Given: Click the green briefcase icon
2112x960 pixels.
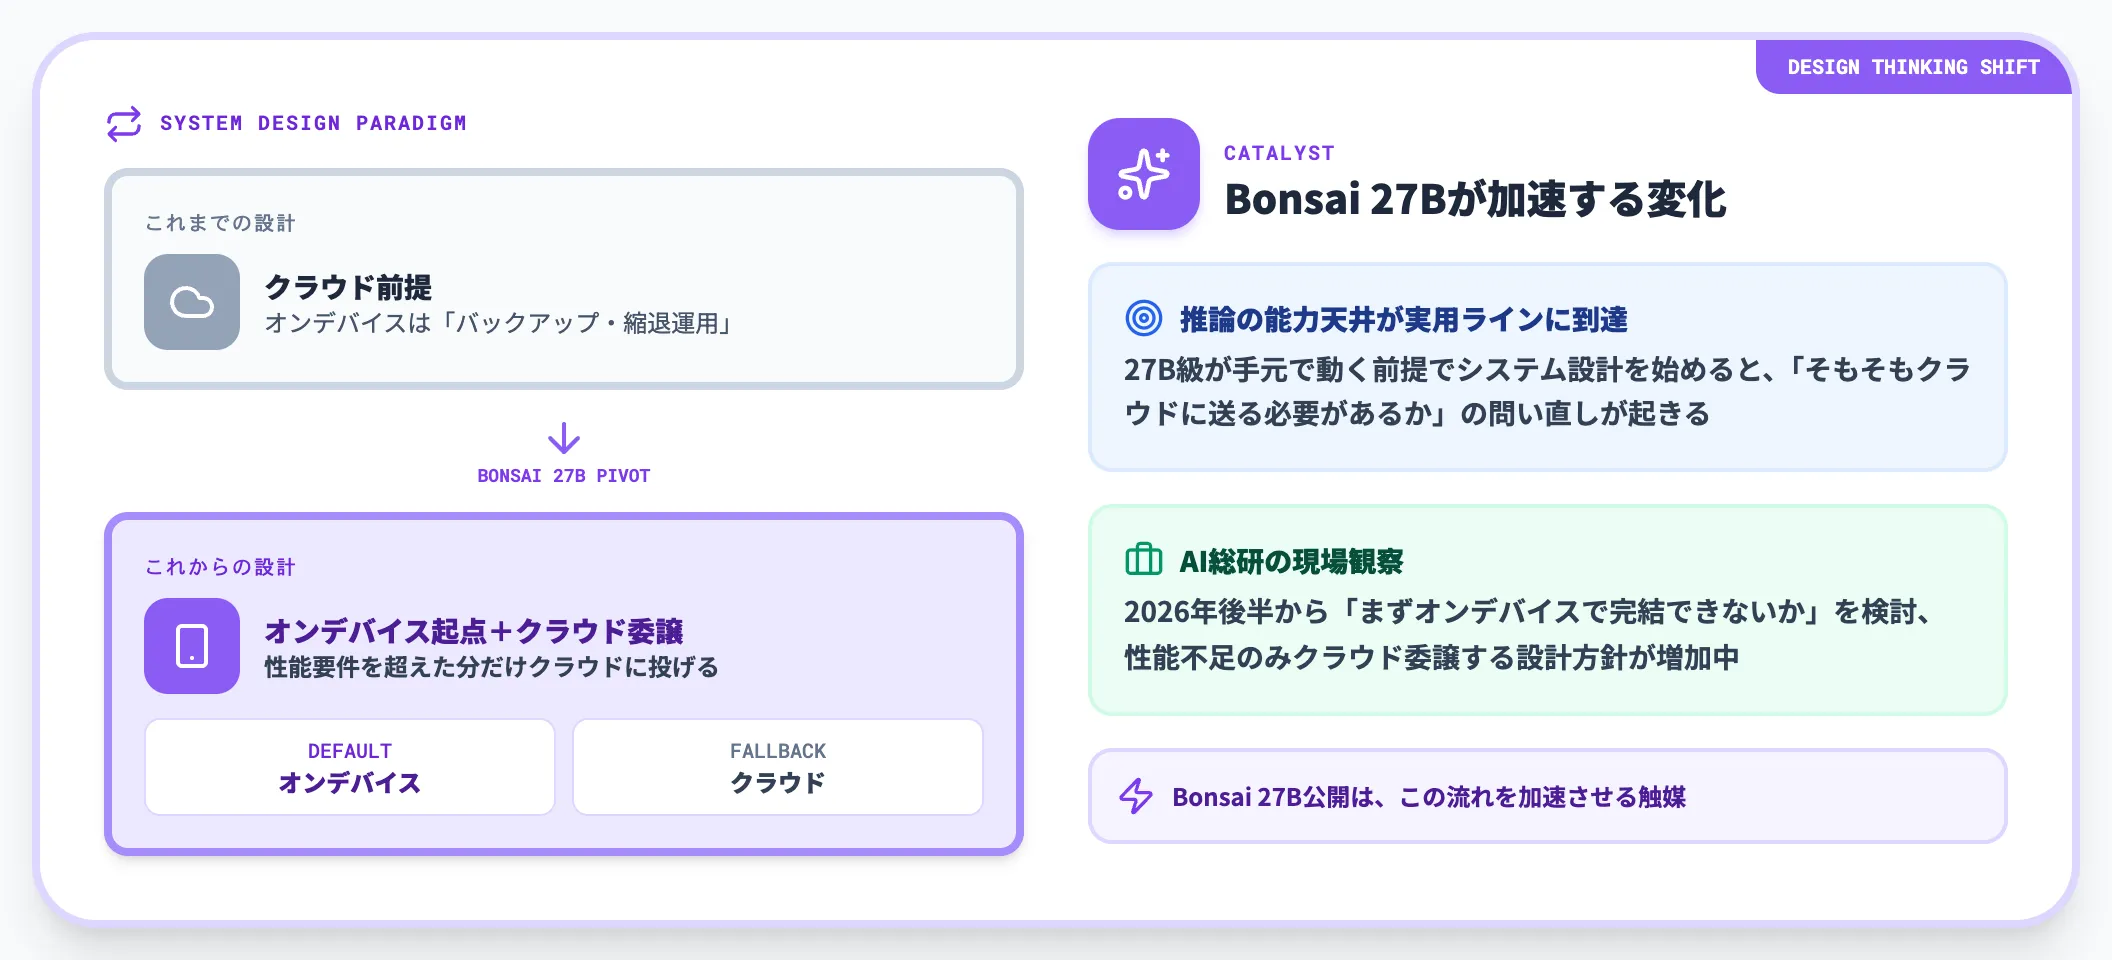Looking at the screenshot, I should pyautogui.click(x=1144, y=560).
